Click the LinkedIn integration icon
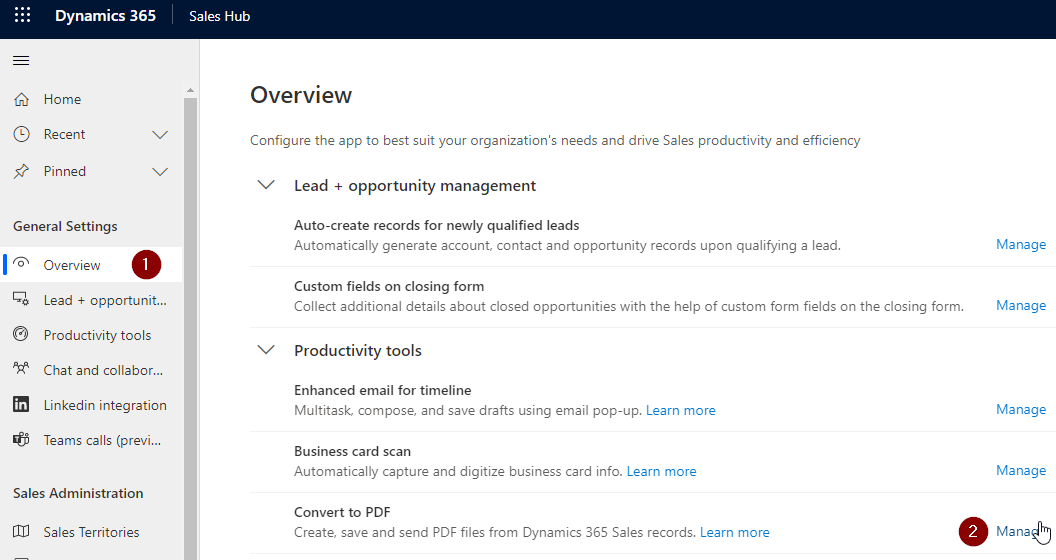This screenshot has height=560, width=1056. click(x=22, y=404)
